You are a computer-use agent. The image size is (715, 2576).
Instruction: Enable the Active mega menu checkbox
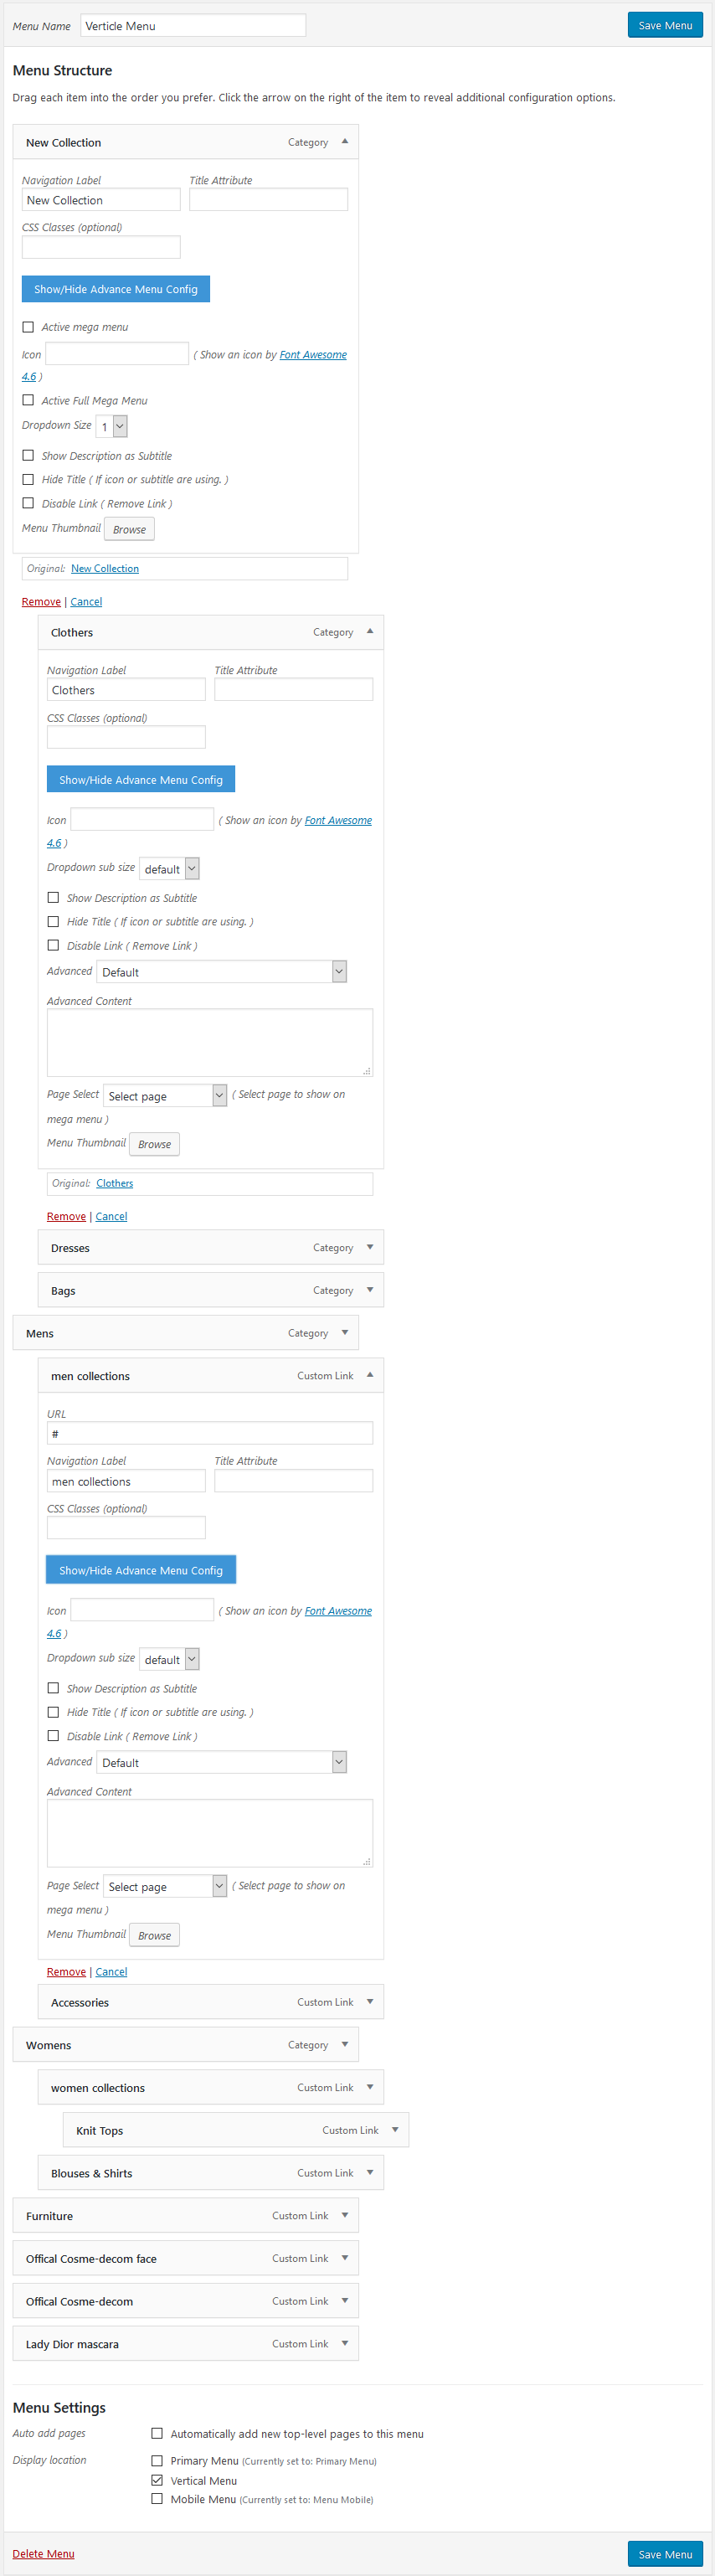point(28,327)
